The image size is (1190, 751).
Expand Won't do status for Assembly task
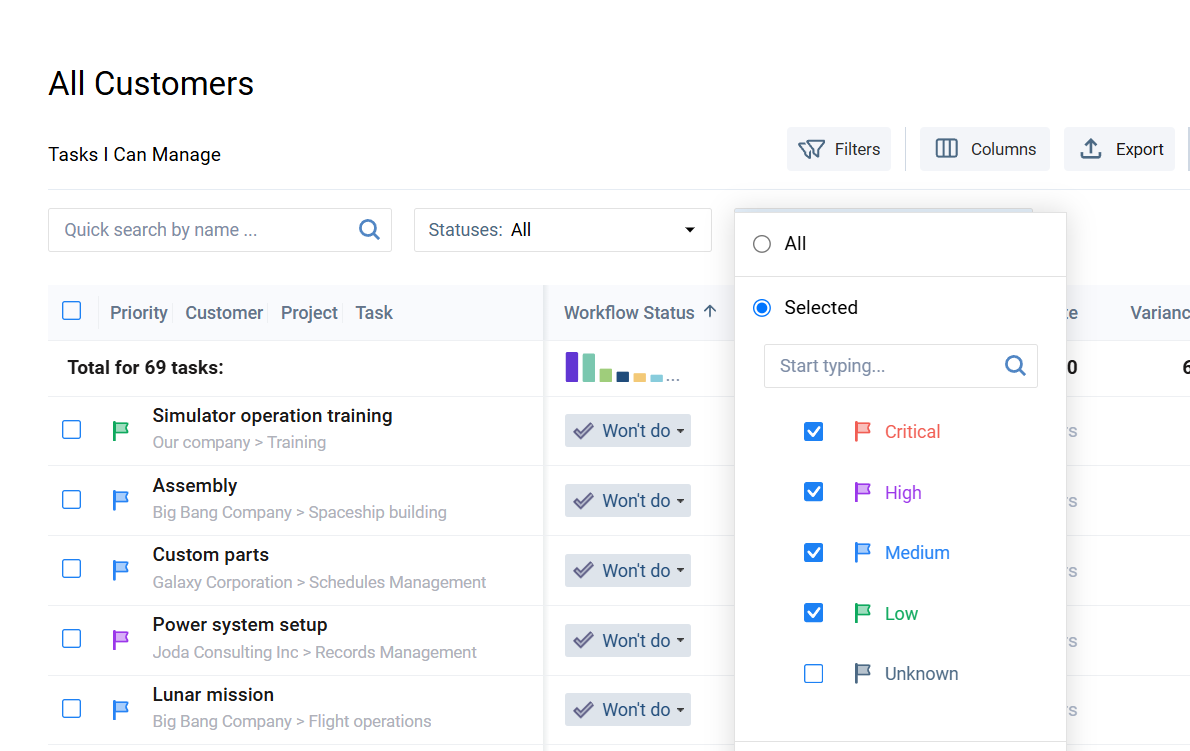tap(628, 501)
